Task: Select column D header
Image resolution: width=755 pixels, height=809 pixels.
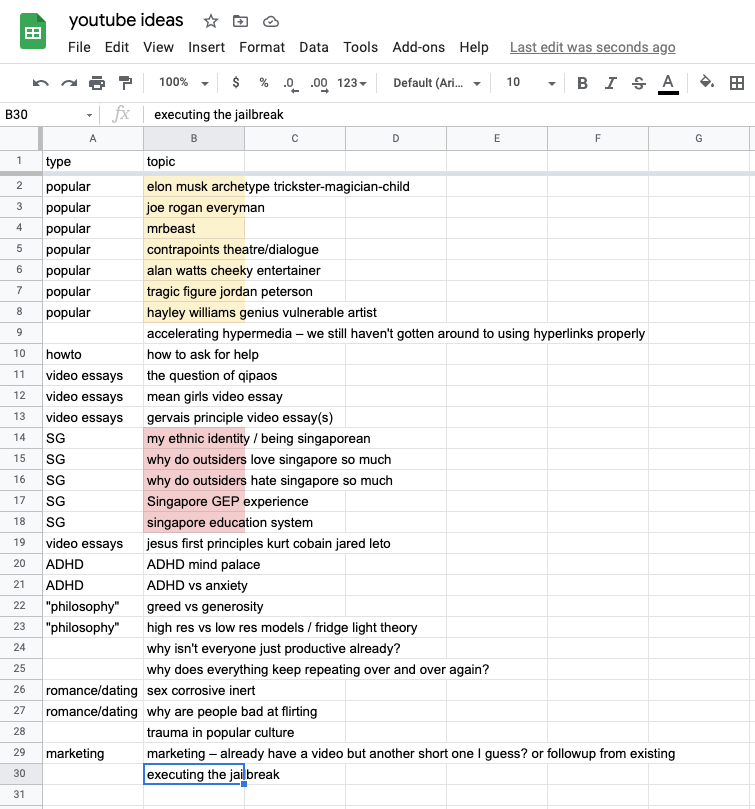Action: click(x=396, y=138)
